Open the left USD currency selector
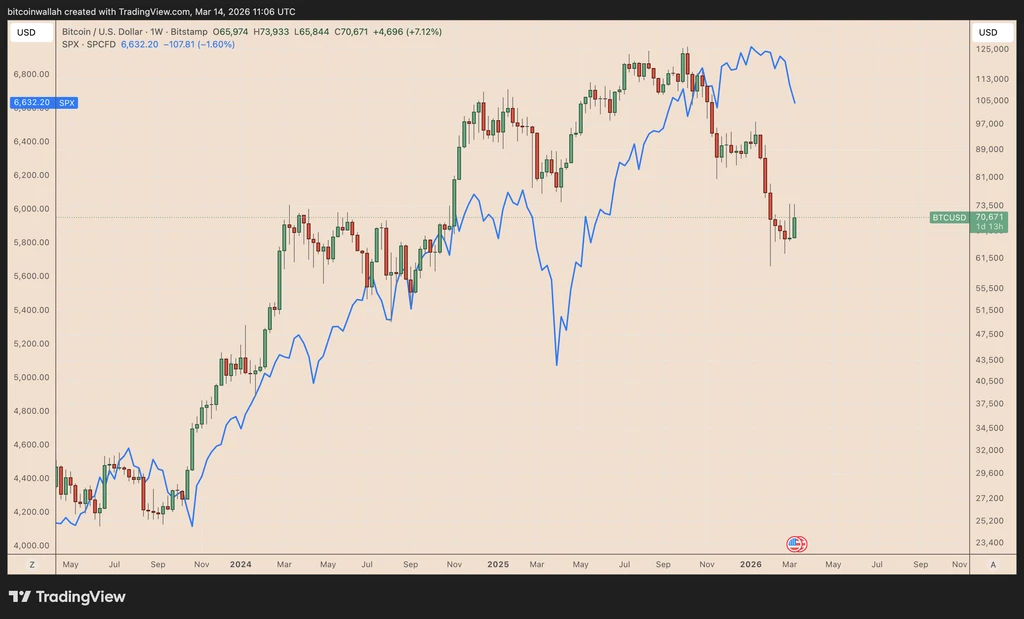This screenshot has height=619, width=1024. point(27,33)
